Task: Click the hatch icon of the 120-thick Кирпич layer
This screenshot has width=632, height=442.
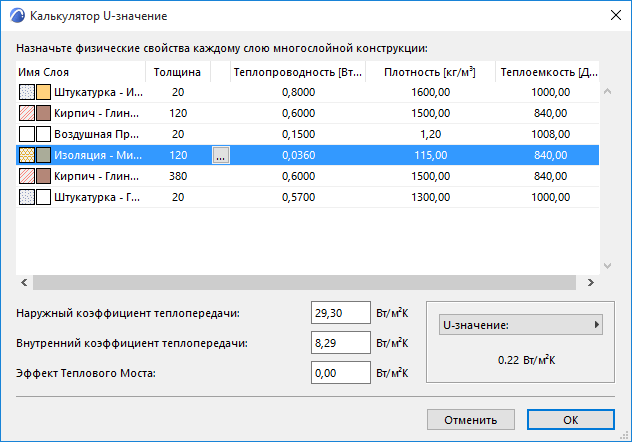Action: (26, 114)
